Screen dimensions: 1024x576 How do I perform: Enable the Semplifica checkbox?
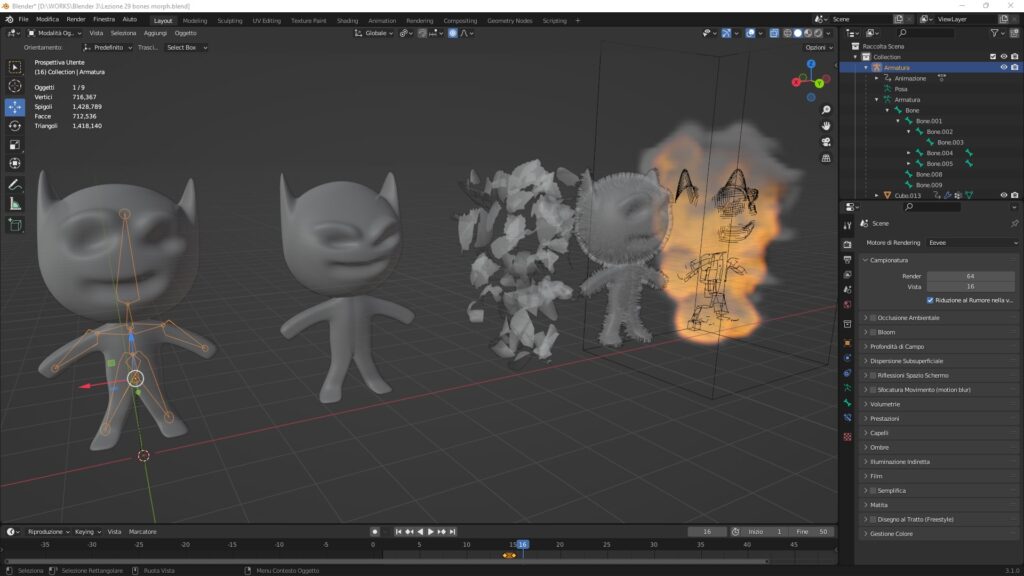tap(873, 490)
